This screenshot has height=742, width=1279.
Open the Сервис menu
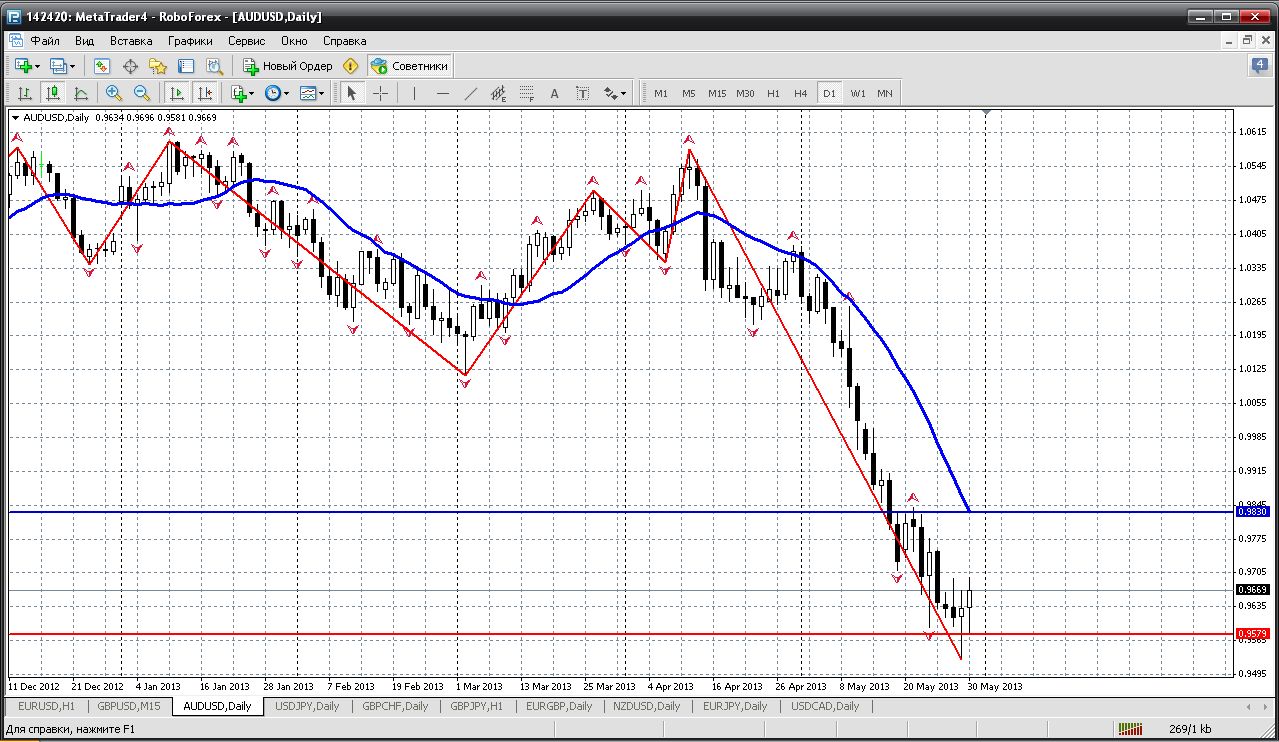point(246,41)
